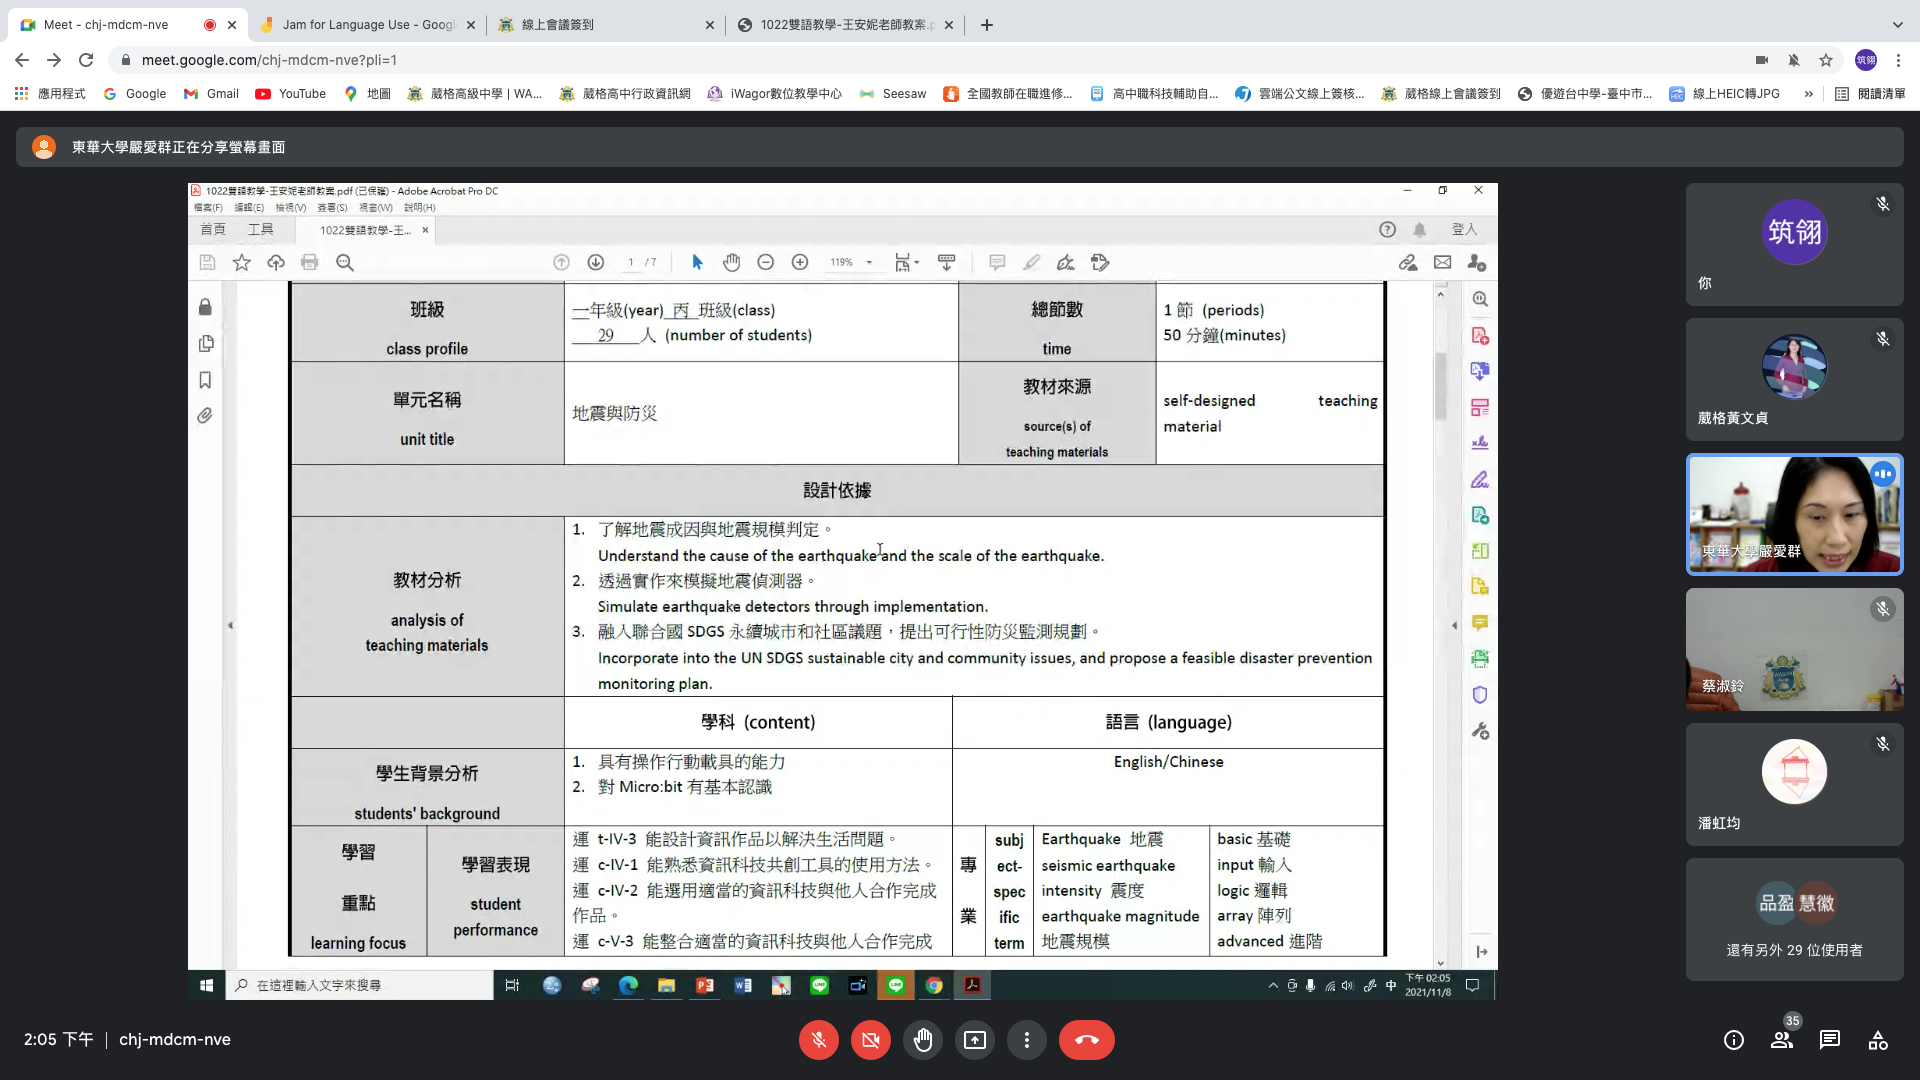1920x1080 pixels.
Task: Toggle the camera on or off
Action: click(x=870, y=1040)
